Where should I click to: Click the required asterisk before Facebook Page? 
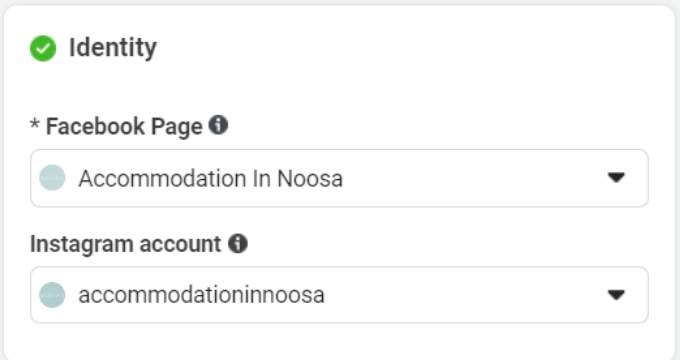pos(35,124)
